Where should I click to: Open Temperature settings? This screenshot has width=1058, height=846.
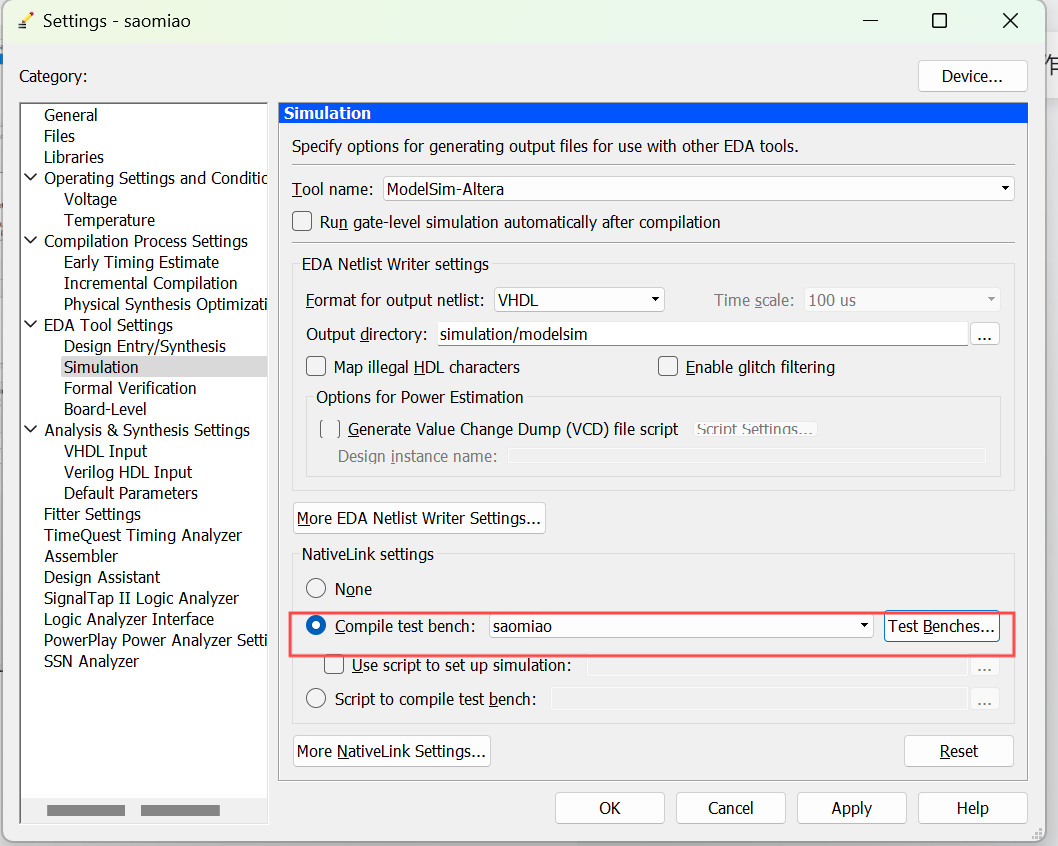109,220
